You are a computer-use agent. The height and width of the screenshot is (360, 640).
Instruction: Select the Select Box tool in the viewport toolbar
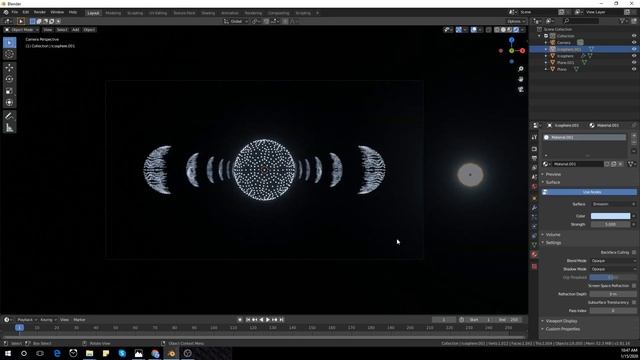click(9, 43)
